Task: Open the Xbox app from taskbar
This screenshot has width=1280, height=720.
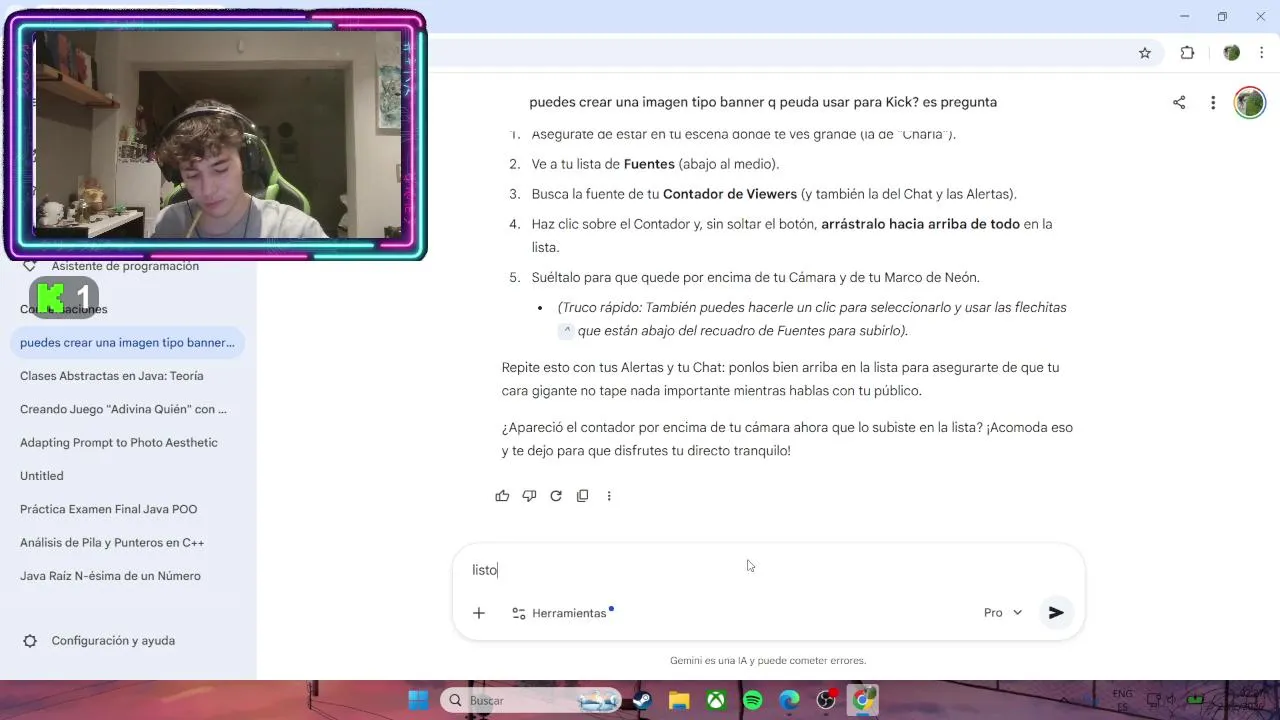Action: [x=716, y=700]
